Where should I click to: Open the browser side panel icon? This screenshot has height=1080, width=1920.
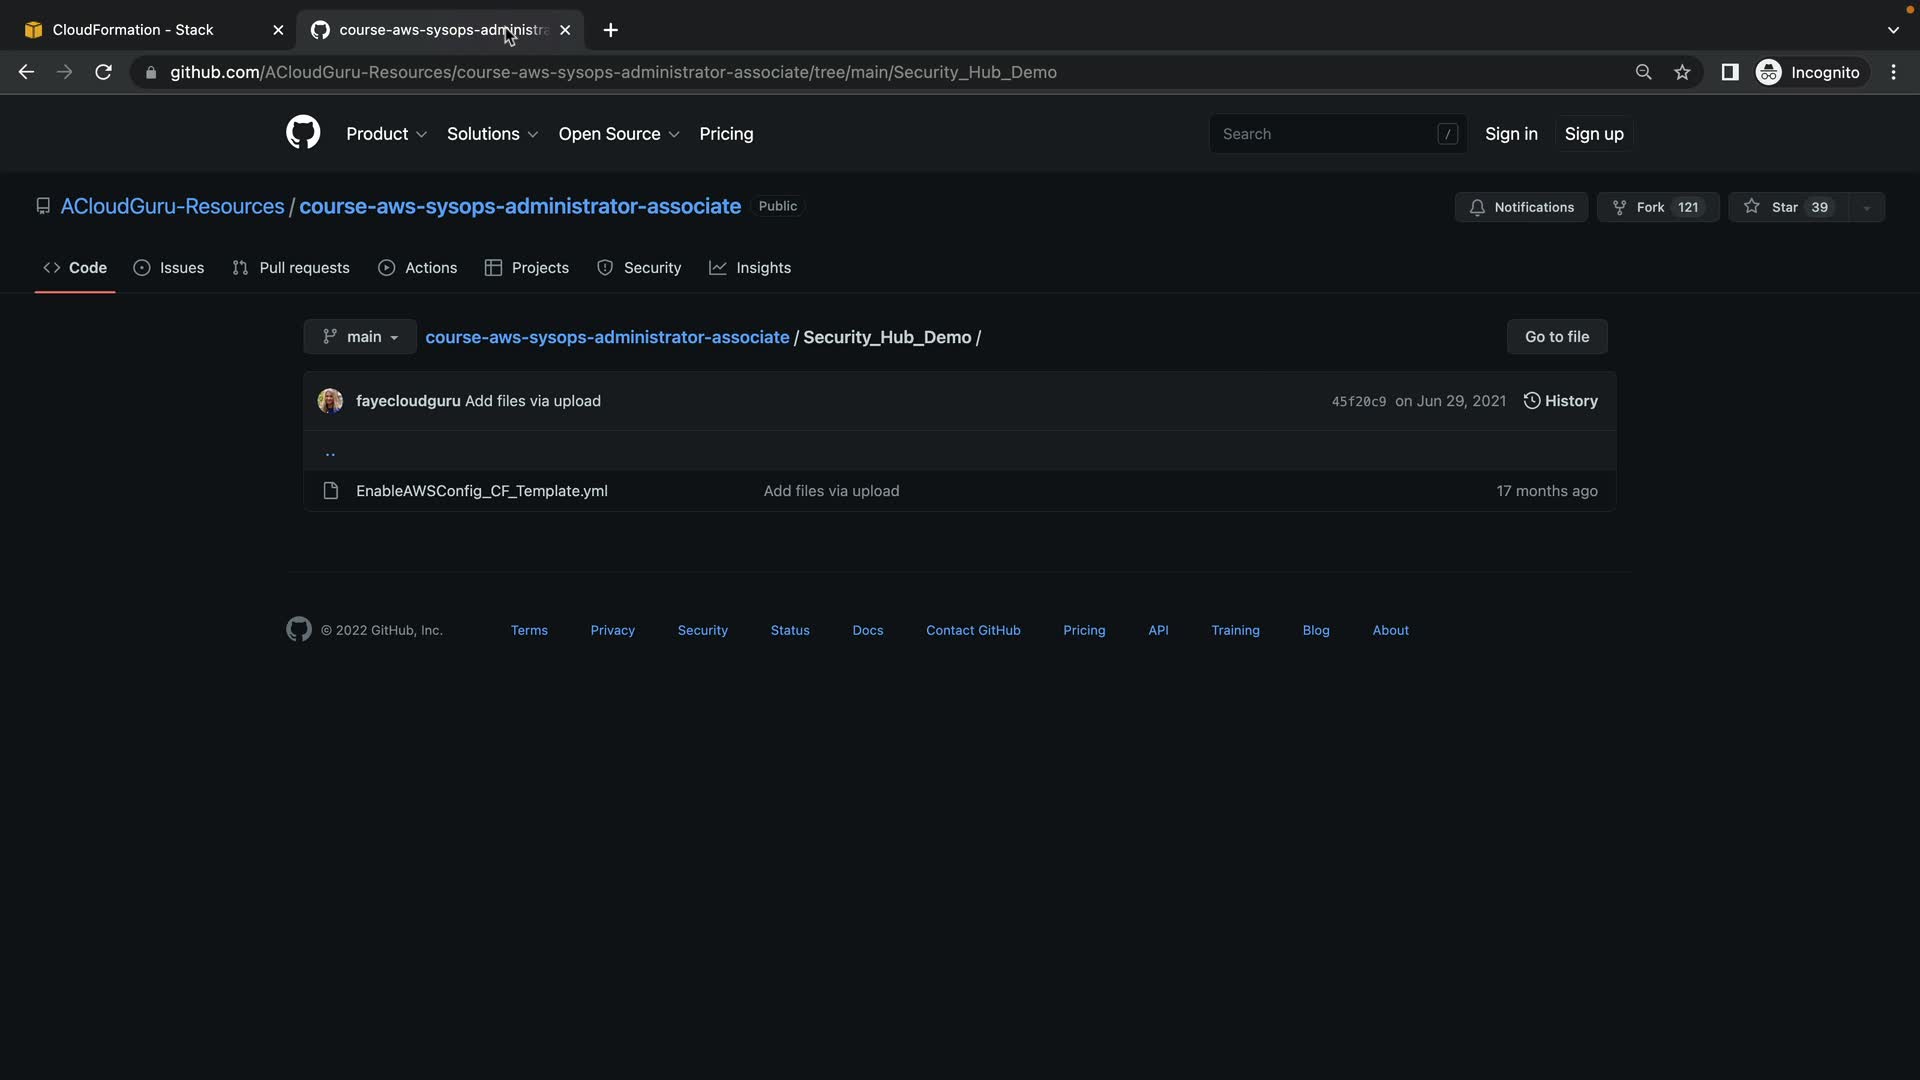tap(1729, 72)
